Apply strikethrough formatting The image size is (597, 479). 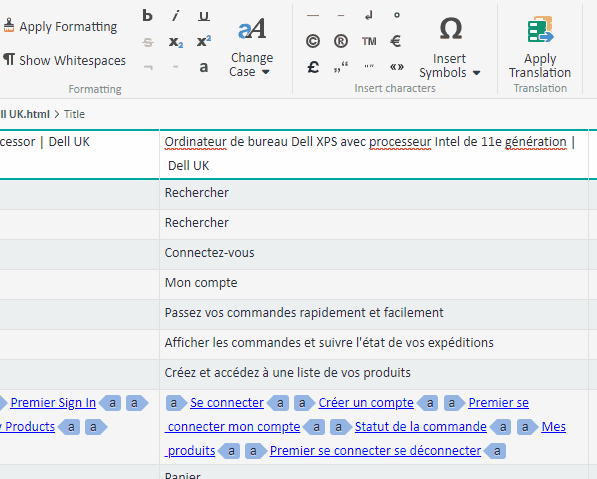coord(148,42)
